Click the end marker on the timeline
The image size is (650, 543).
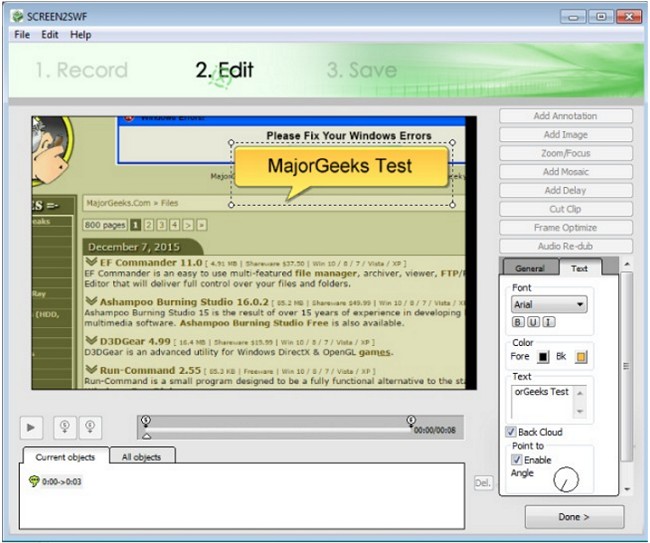pos(411,421)
